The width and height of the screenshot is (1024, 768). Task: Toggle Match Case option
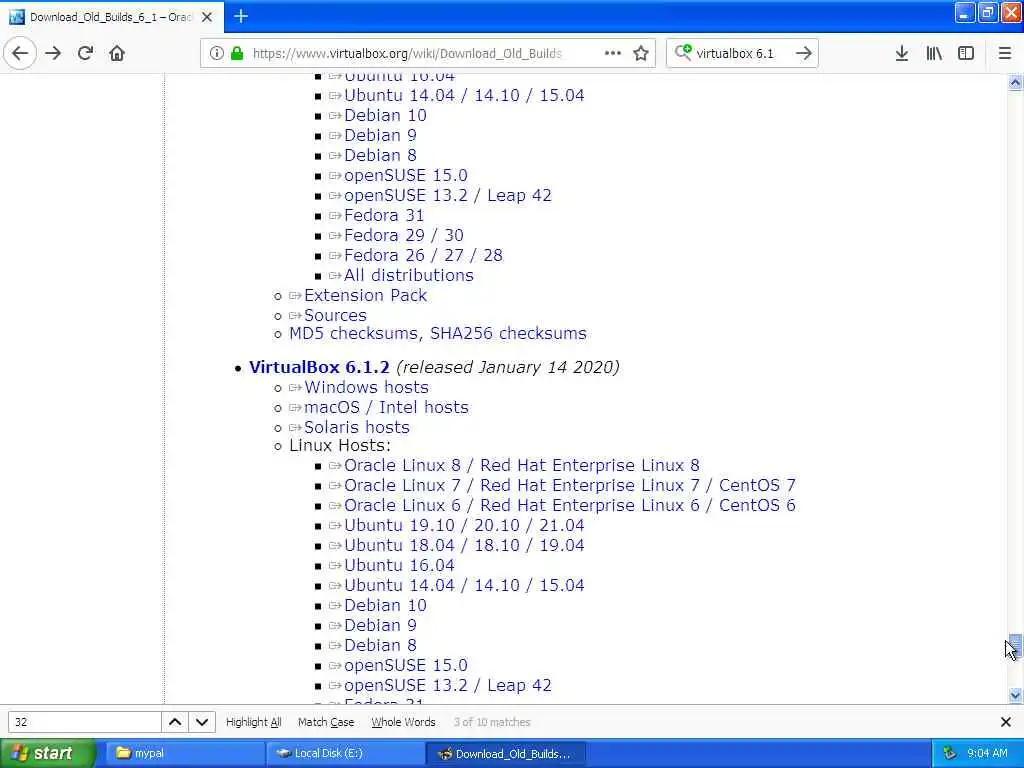[326, 722]
